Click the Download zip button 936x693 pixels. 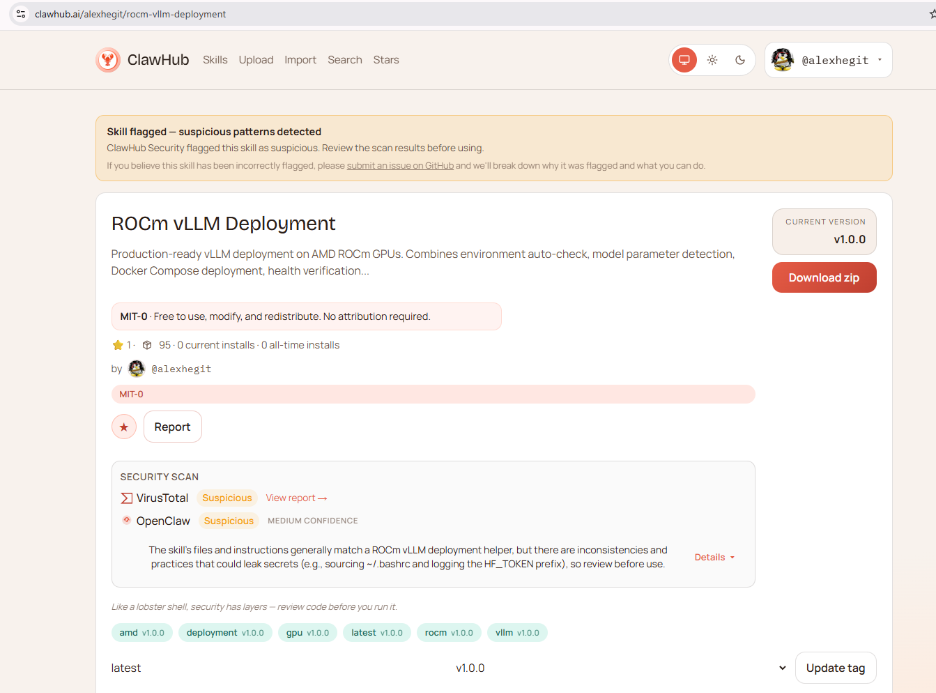824,278
